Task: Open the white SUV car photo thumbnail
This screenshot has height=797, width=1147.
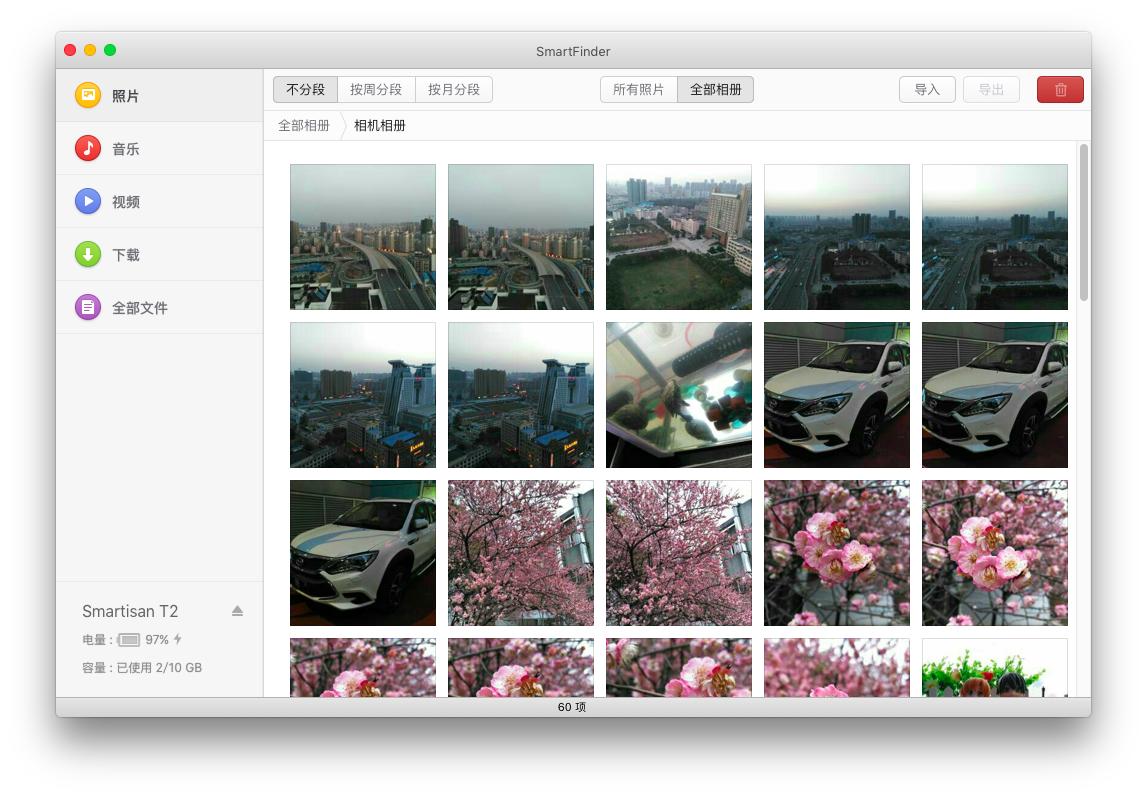Action: (x=837, y=394)
